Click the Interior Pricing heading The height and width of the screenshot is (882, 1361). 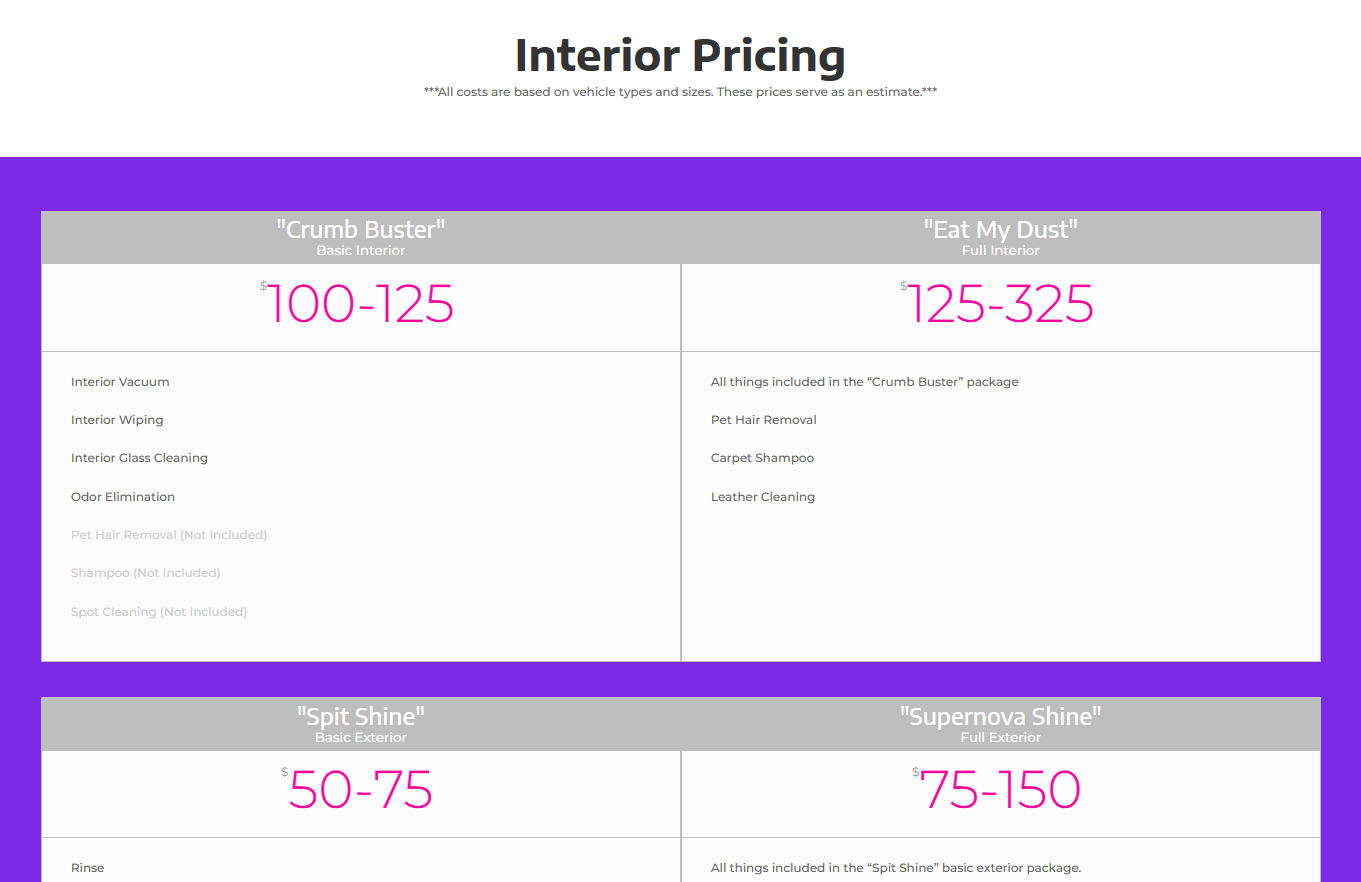(680, 55)
